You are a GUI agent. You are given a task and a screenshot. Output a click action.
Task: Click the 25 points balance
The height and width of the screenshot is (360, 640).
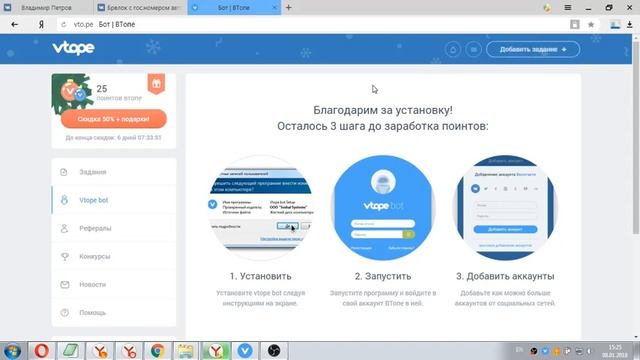click(x=102, y=89)
